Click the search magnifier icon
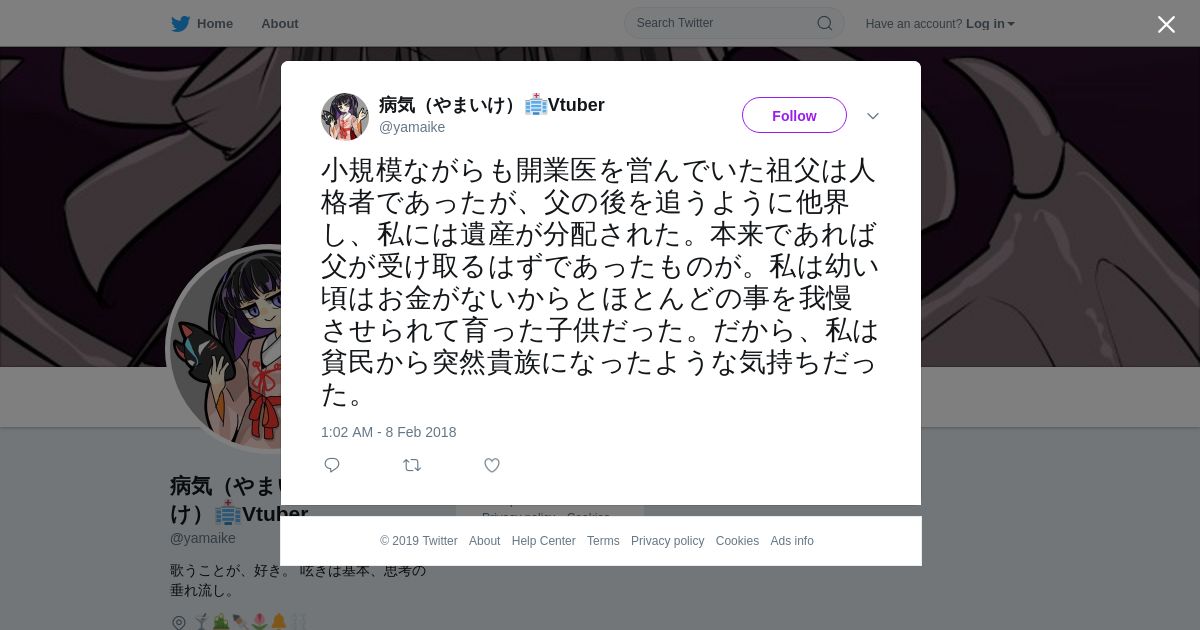 (x=825, y=23)
